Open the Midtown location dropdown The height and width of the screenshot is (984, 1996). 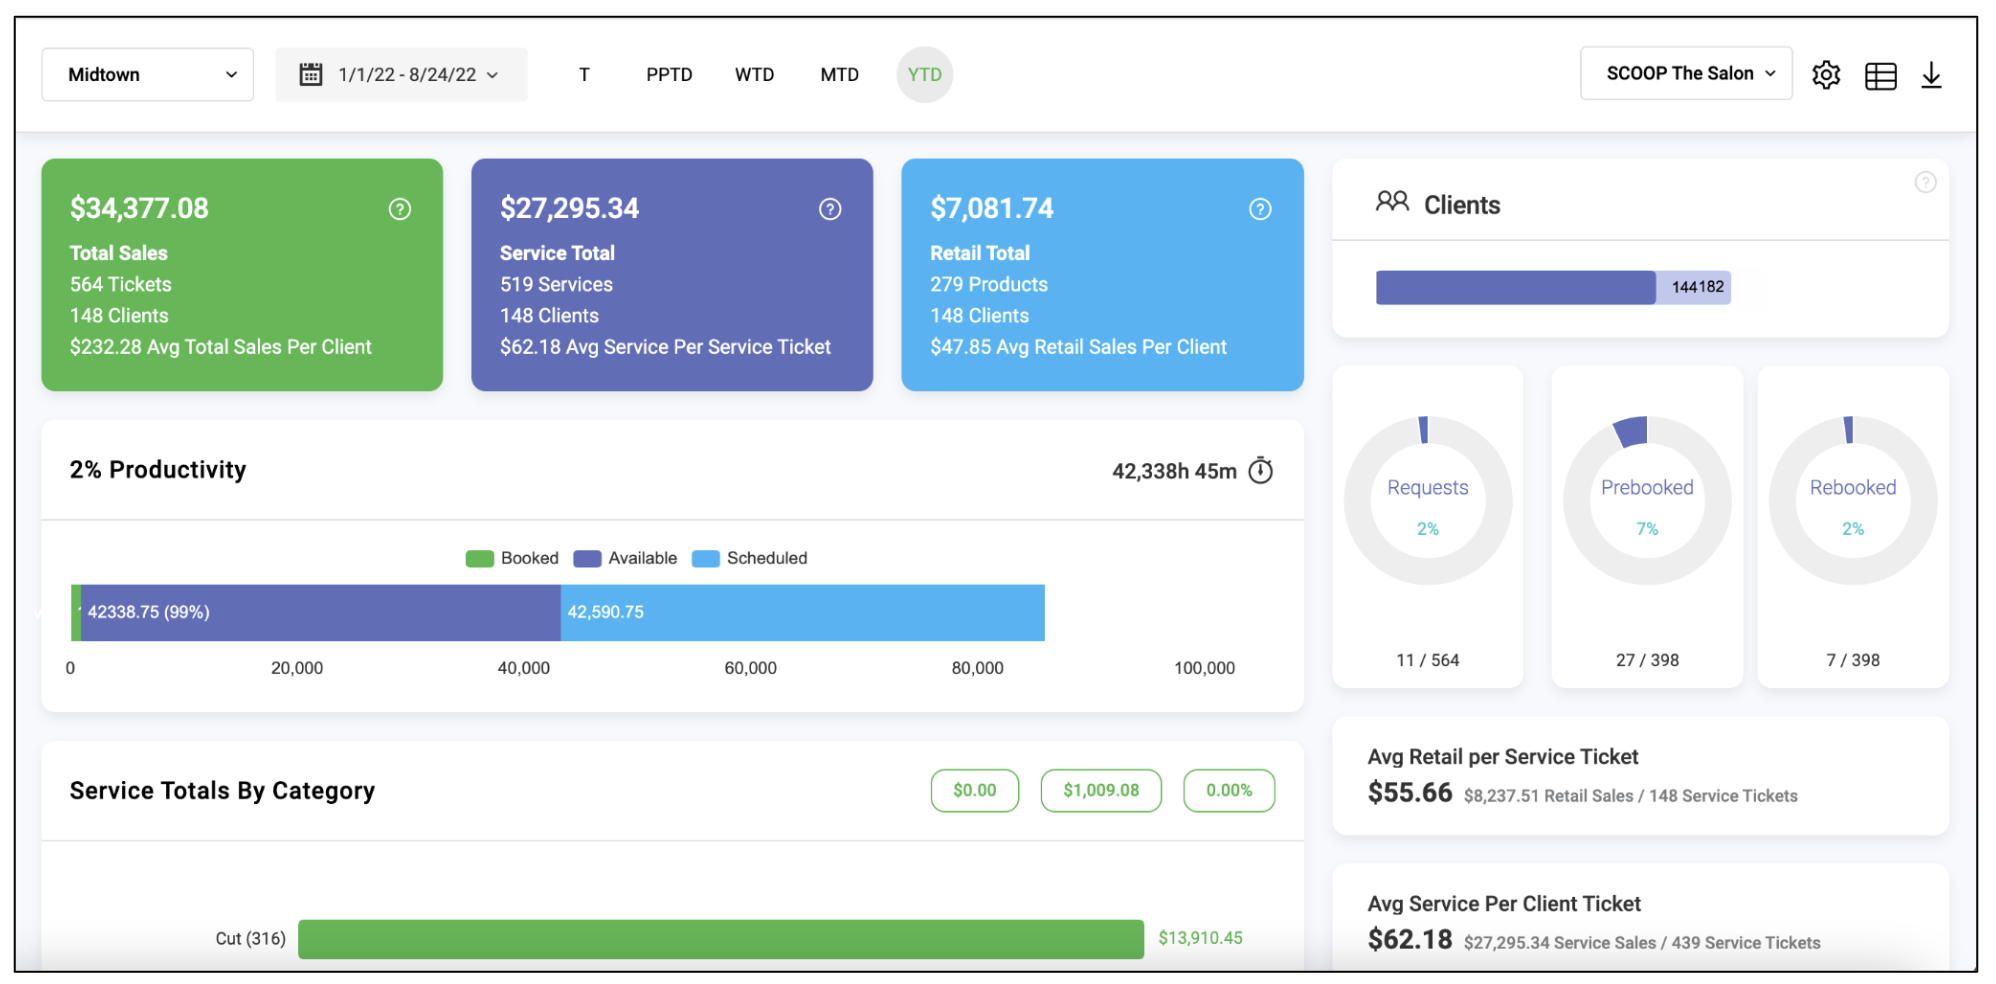tap(147, 75)
